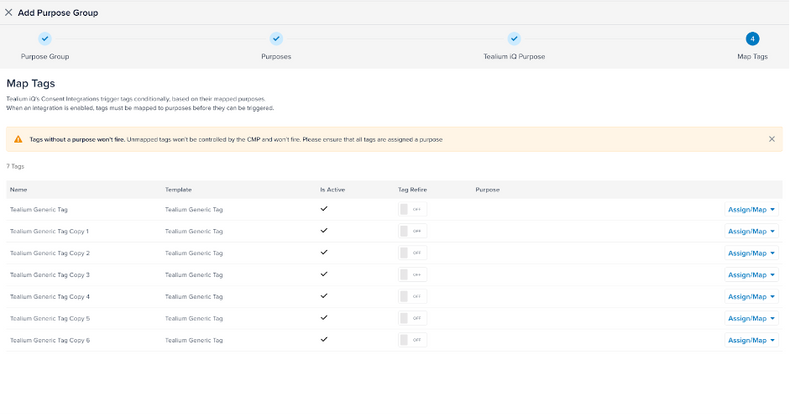Enable Tag Refire for Copy 2 tag

411,253
